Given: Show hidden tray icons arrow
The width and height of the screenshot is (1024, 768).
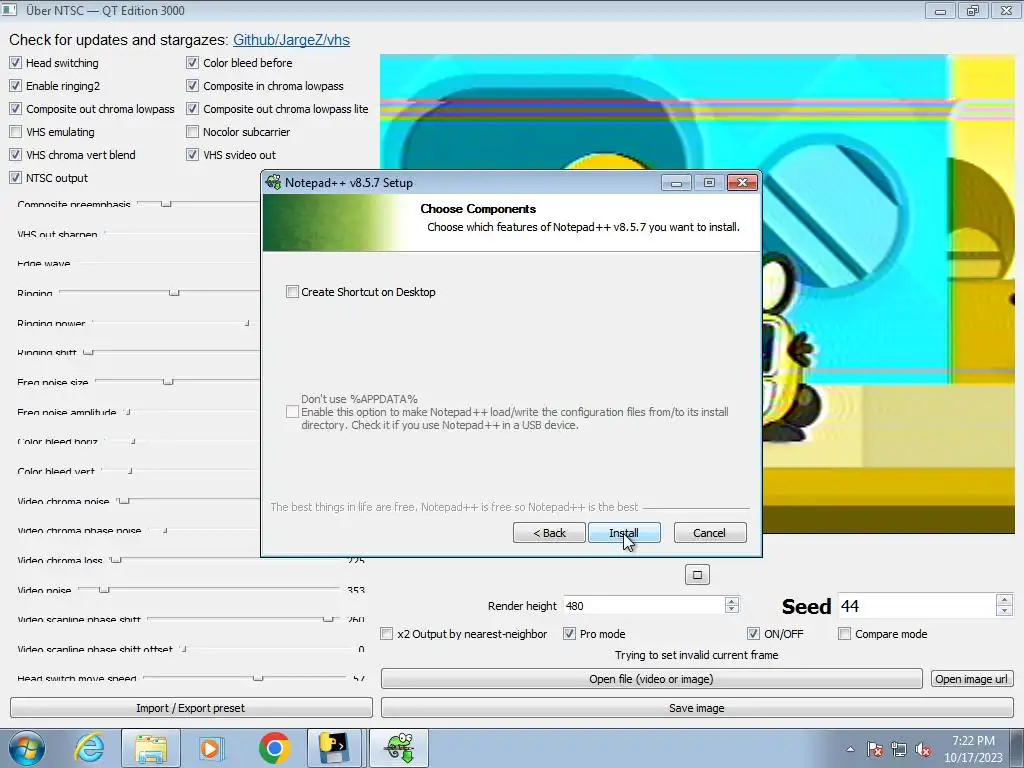Looking at the screenshot, I should coord(850,749).
